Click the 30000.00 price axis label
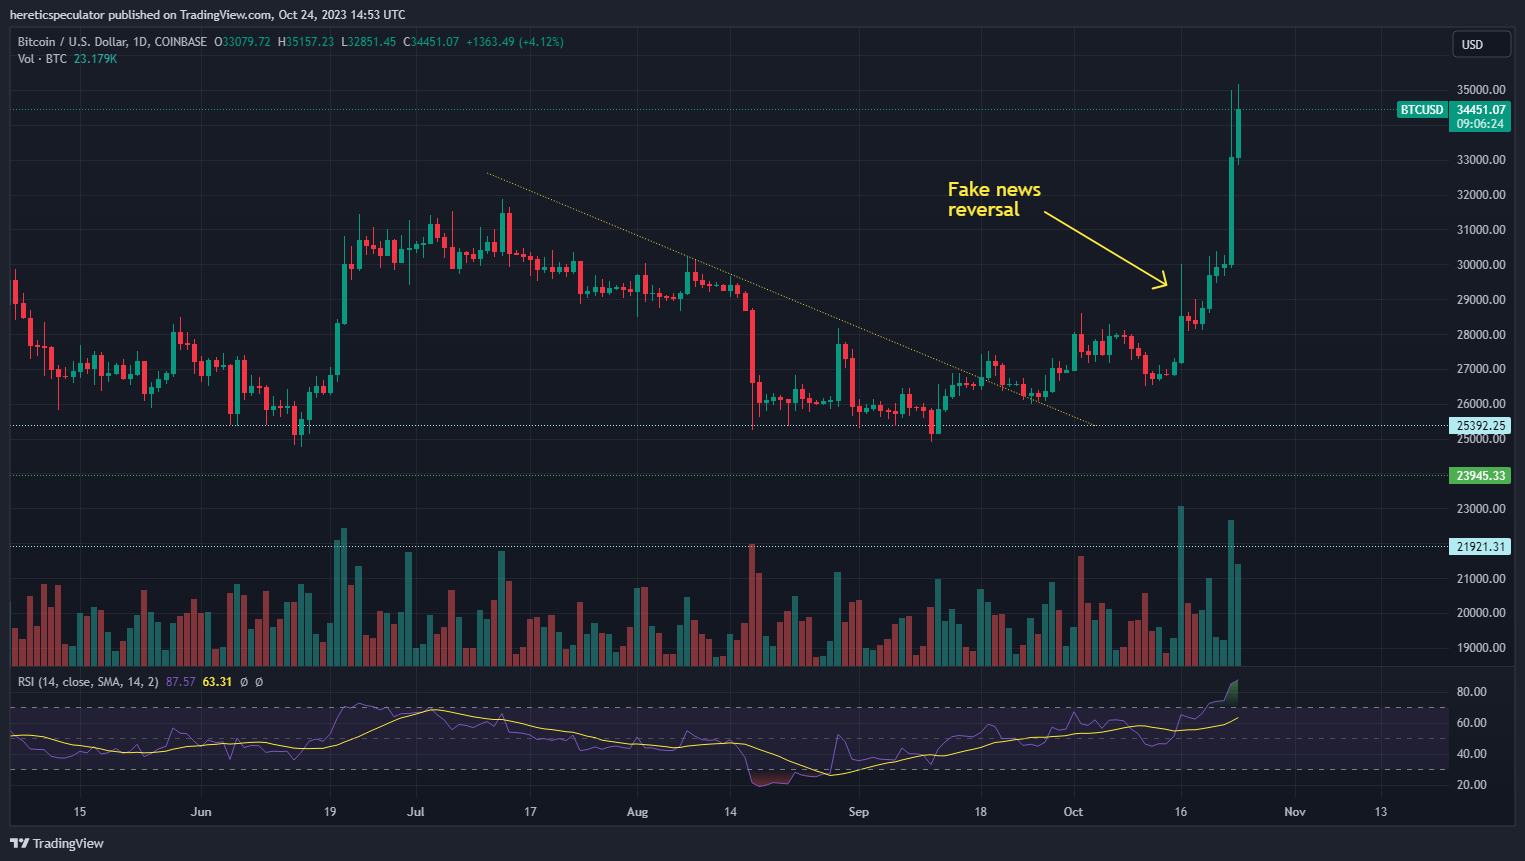This screenshot has width=1525, height=861. 1481,265
